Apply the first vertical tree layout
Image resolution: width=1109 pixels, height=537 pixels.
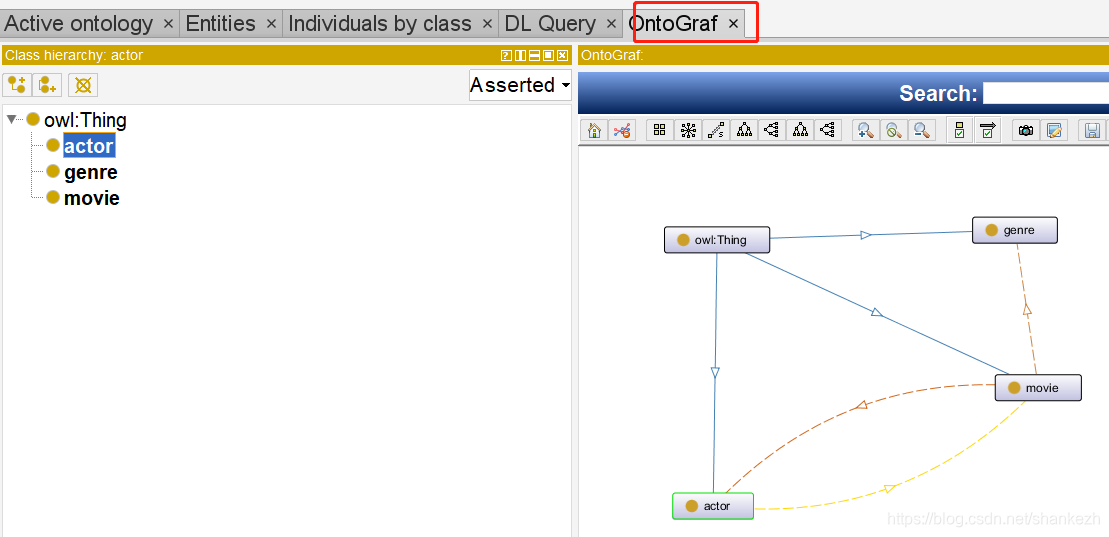click(x=744, y=130)
